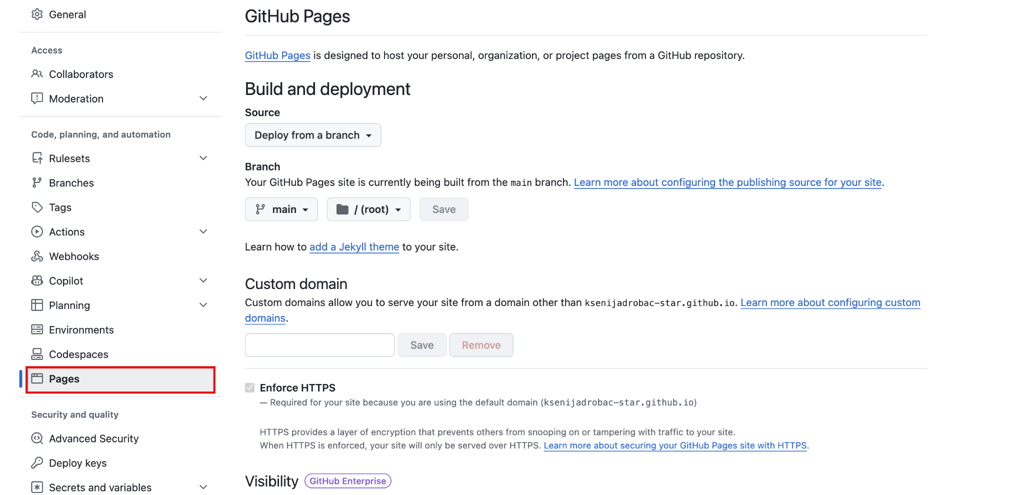The height and width of the screenshot is (495, 1024).
Task: Click the Planning table icon
Action: click(x=37, y=306)
